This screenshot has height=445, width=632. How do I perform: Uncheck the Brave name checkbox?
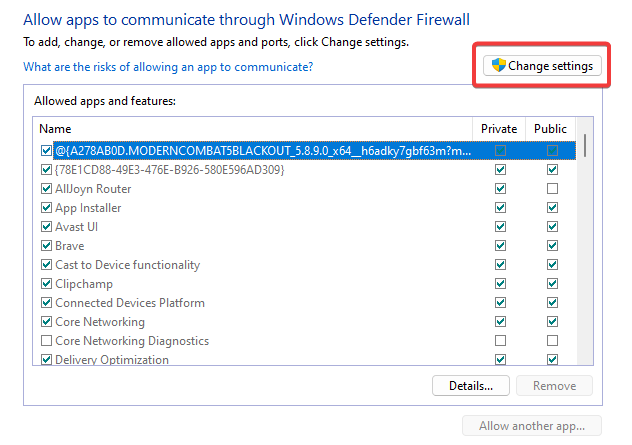(x=46, y=246)
